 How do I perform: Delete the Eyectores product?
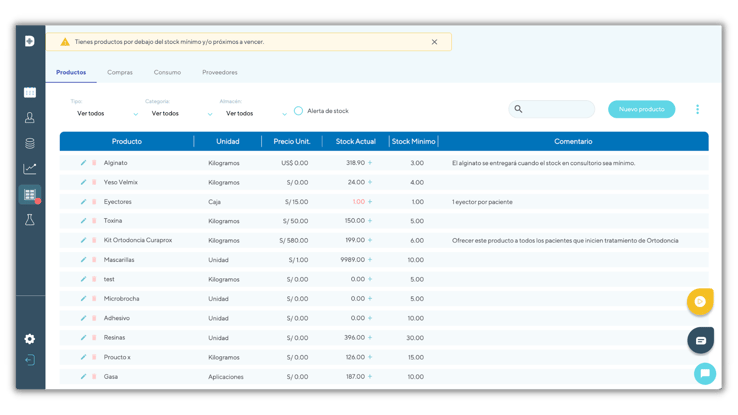click(94, 202)
